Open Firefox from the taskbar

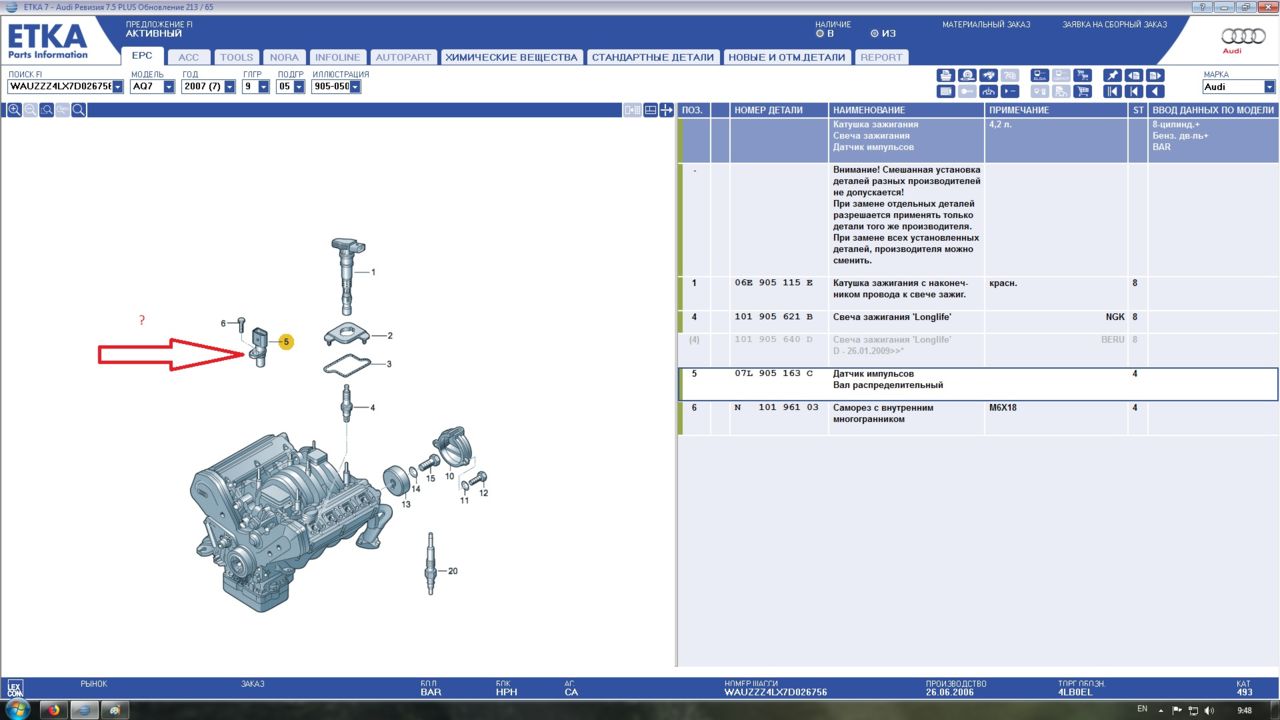point(53,710)
